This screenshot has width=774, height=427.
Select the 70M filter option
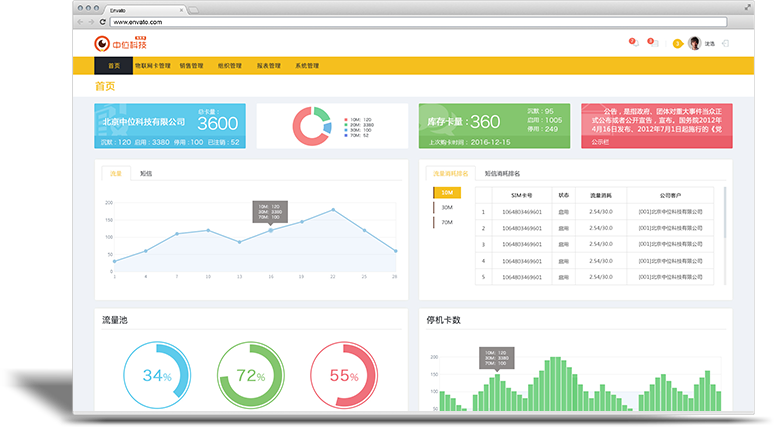pyautogui.click(x=446, y=221)
